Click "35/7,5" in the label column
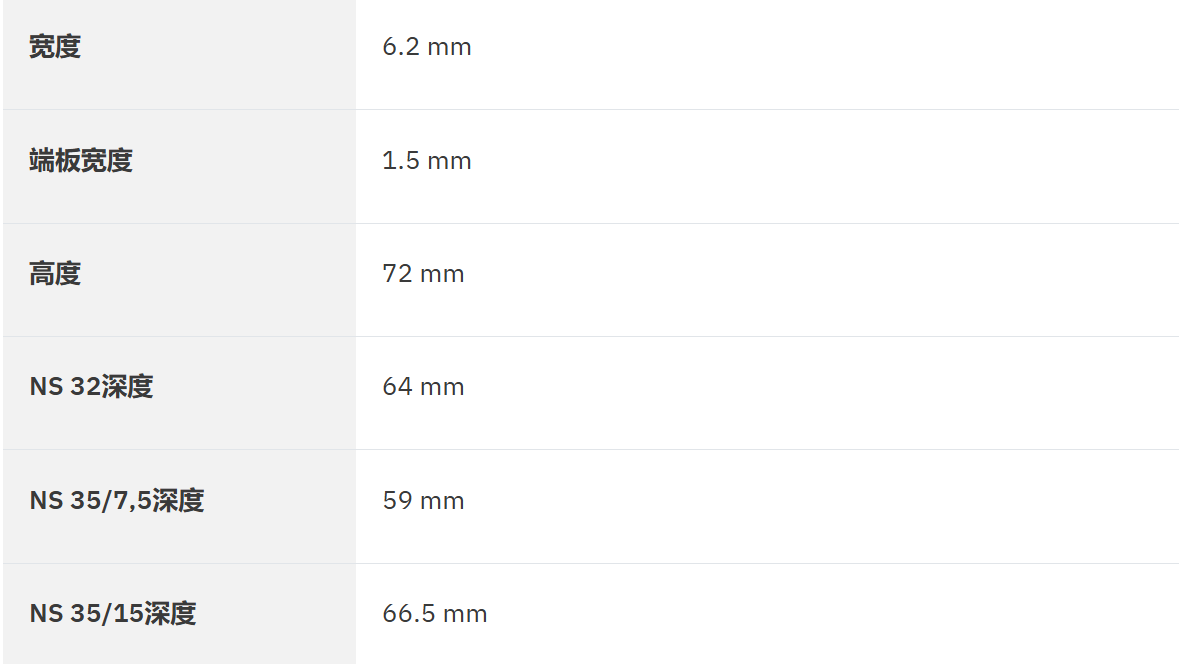 pos(109,500)
